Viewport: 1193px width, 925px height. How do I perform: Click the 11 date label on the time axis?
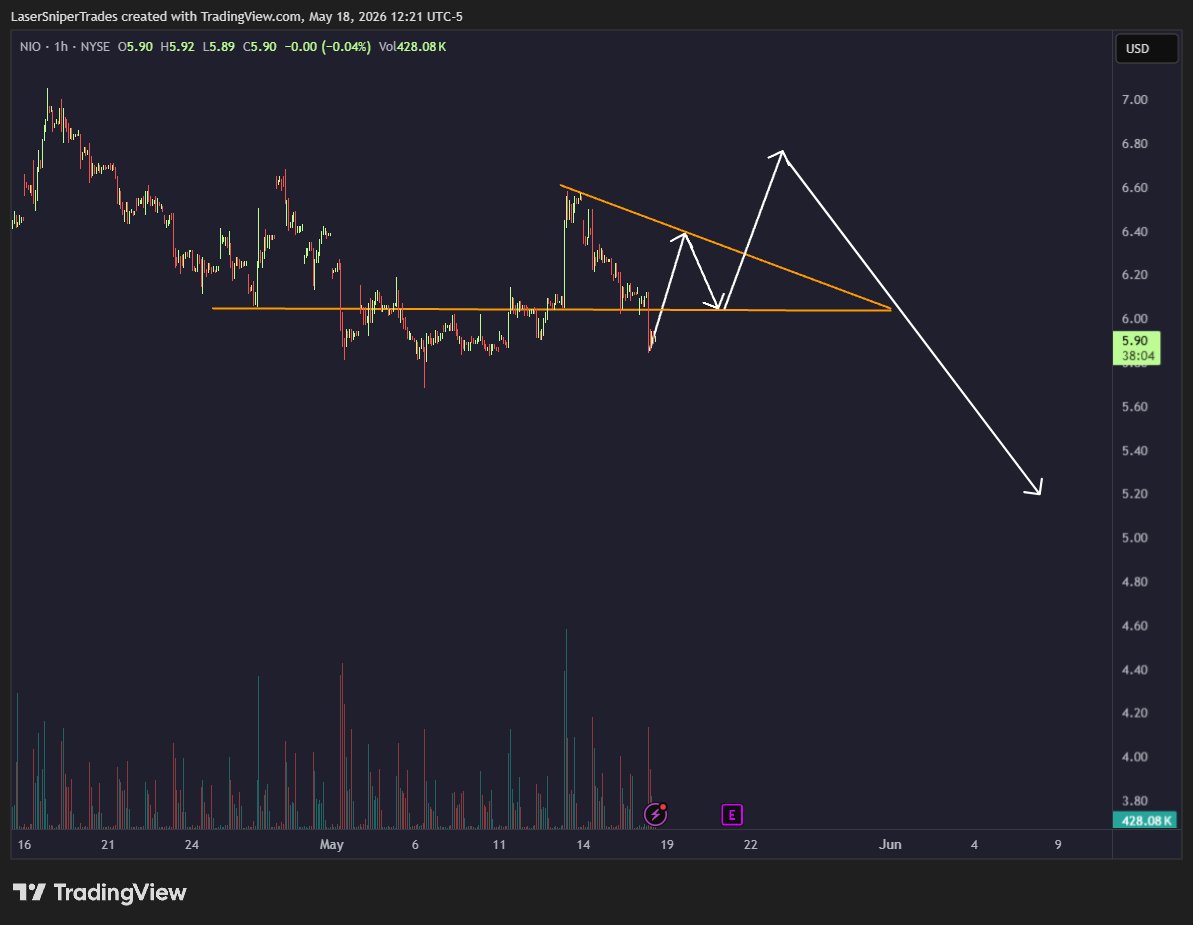coord(499,844)
